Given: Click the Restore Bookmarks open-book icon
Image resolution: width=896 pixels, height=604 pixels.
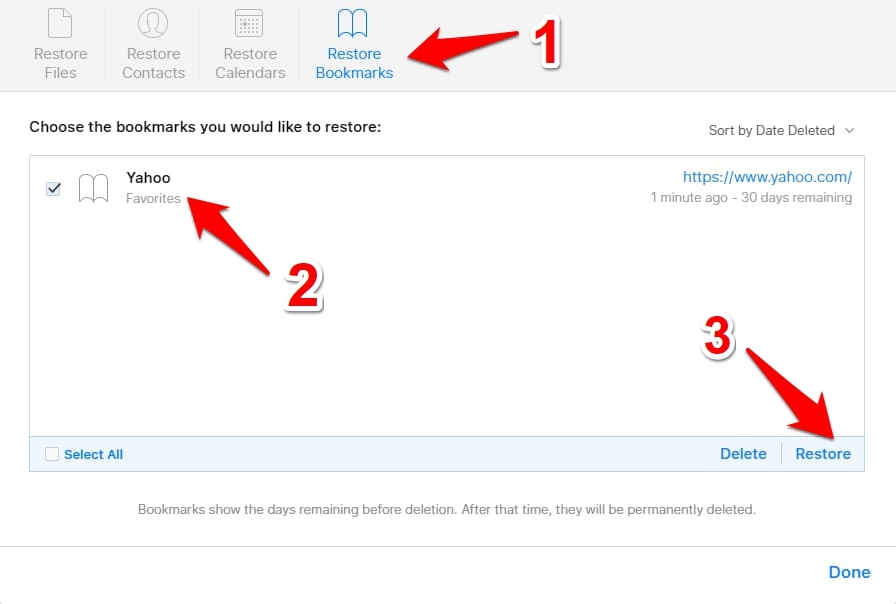Looking at the screenshot, I should click(352, 23).
